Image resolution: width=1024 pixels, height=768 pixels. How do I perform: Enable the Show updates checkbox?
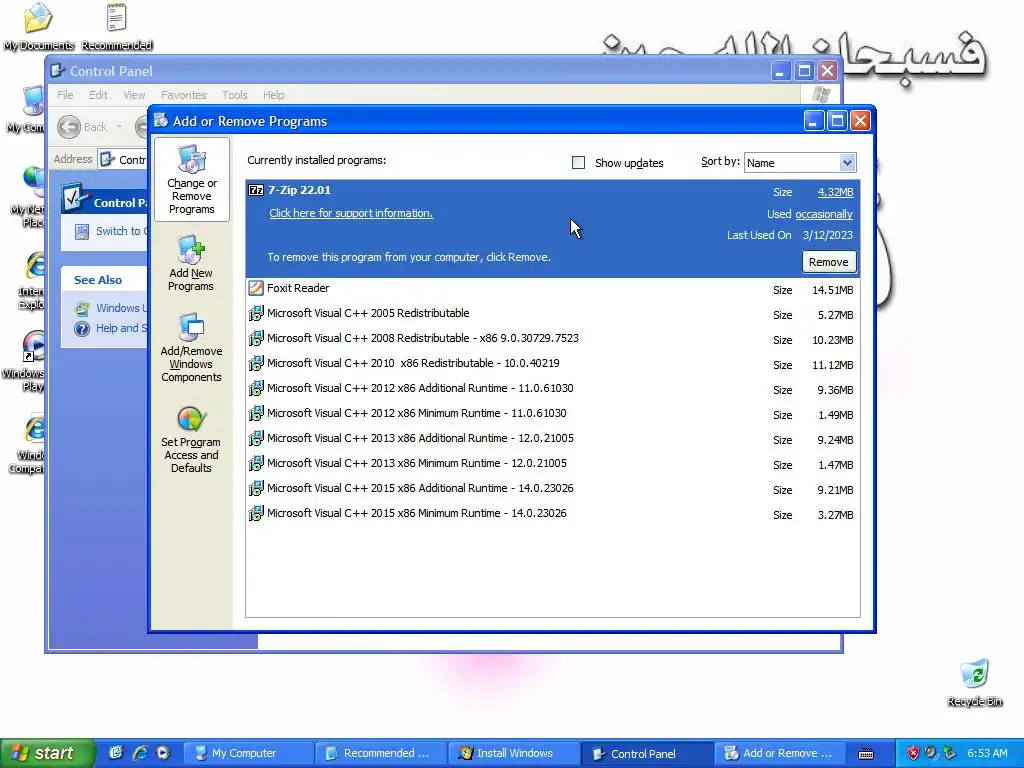click(578, 163)
